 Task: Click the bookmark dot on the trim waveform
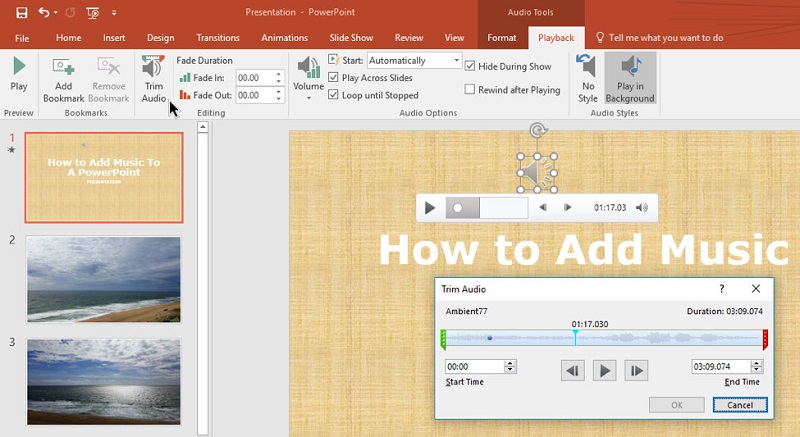[x=490, y=338]
